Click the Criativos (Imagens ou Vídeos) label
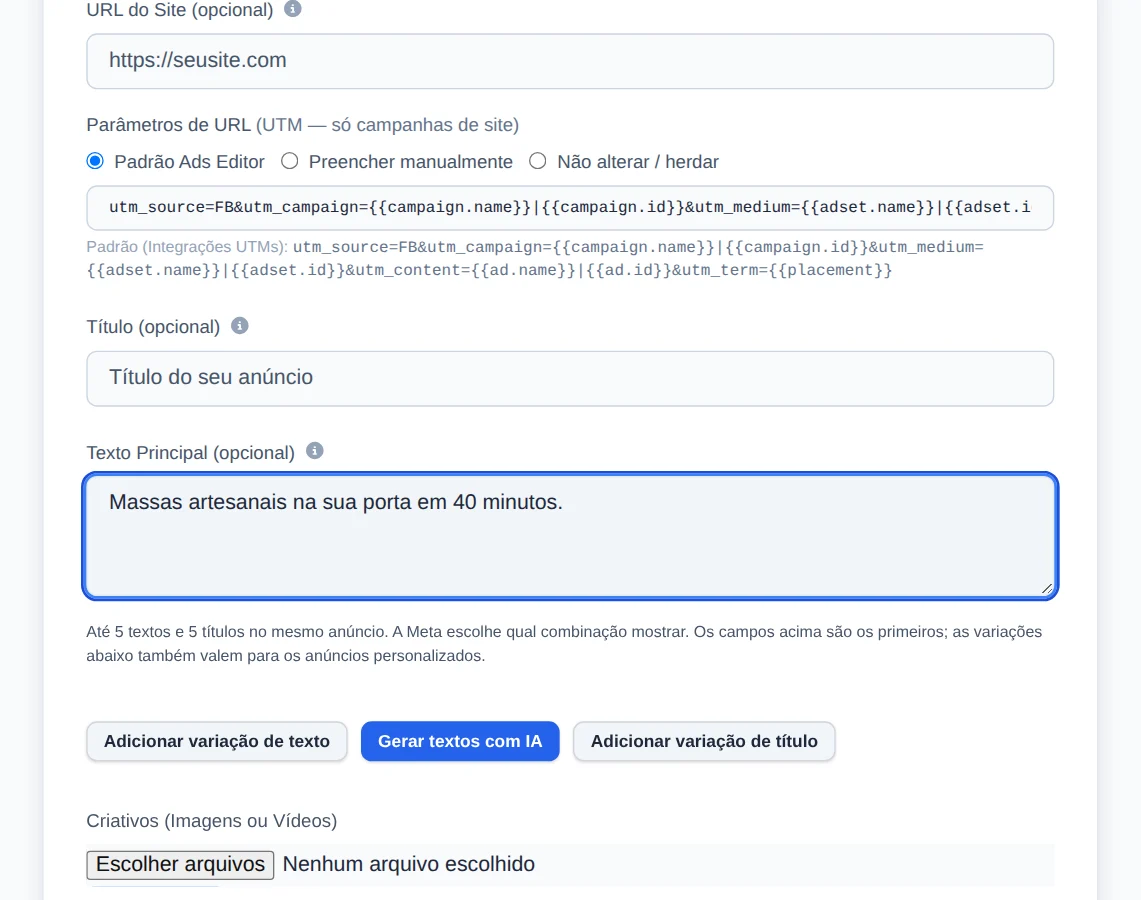 pos(212,821)
